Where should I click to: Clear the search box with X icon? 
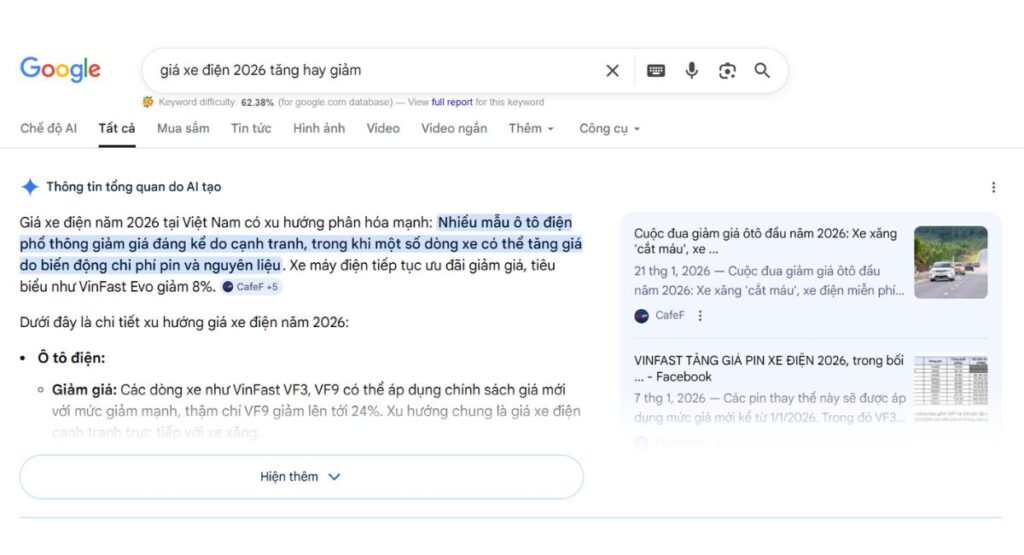612,71
